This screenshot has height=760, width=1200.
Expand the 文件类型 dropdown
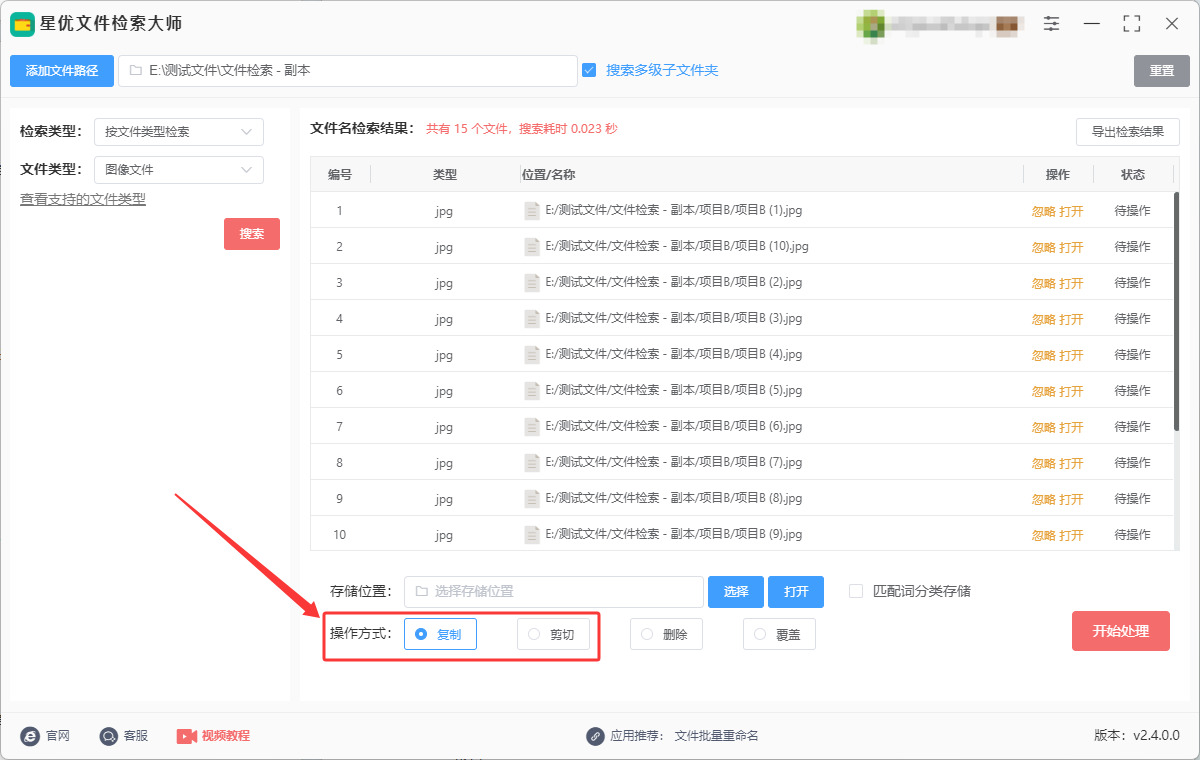point(179,170)
